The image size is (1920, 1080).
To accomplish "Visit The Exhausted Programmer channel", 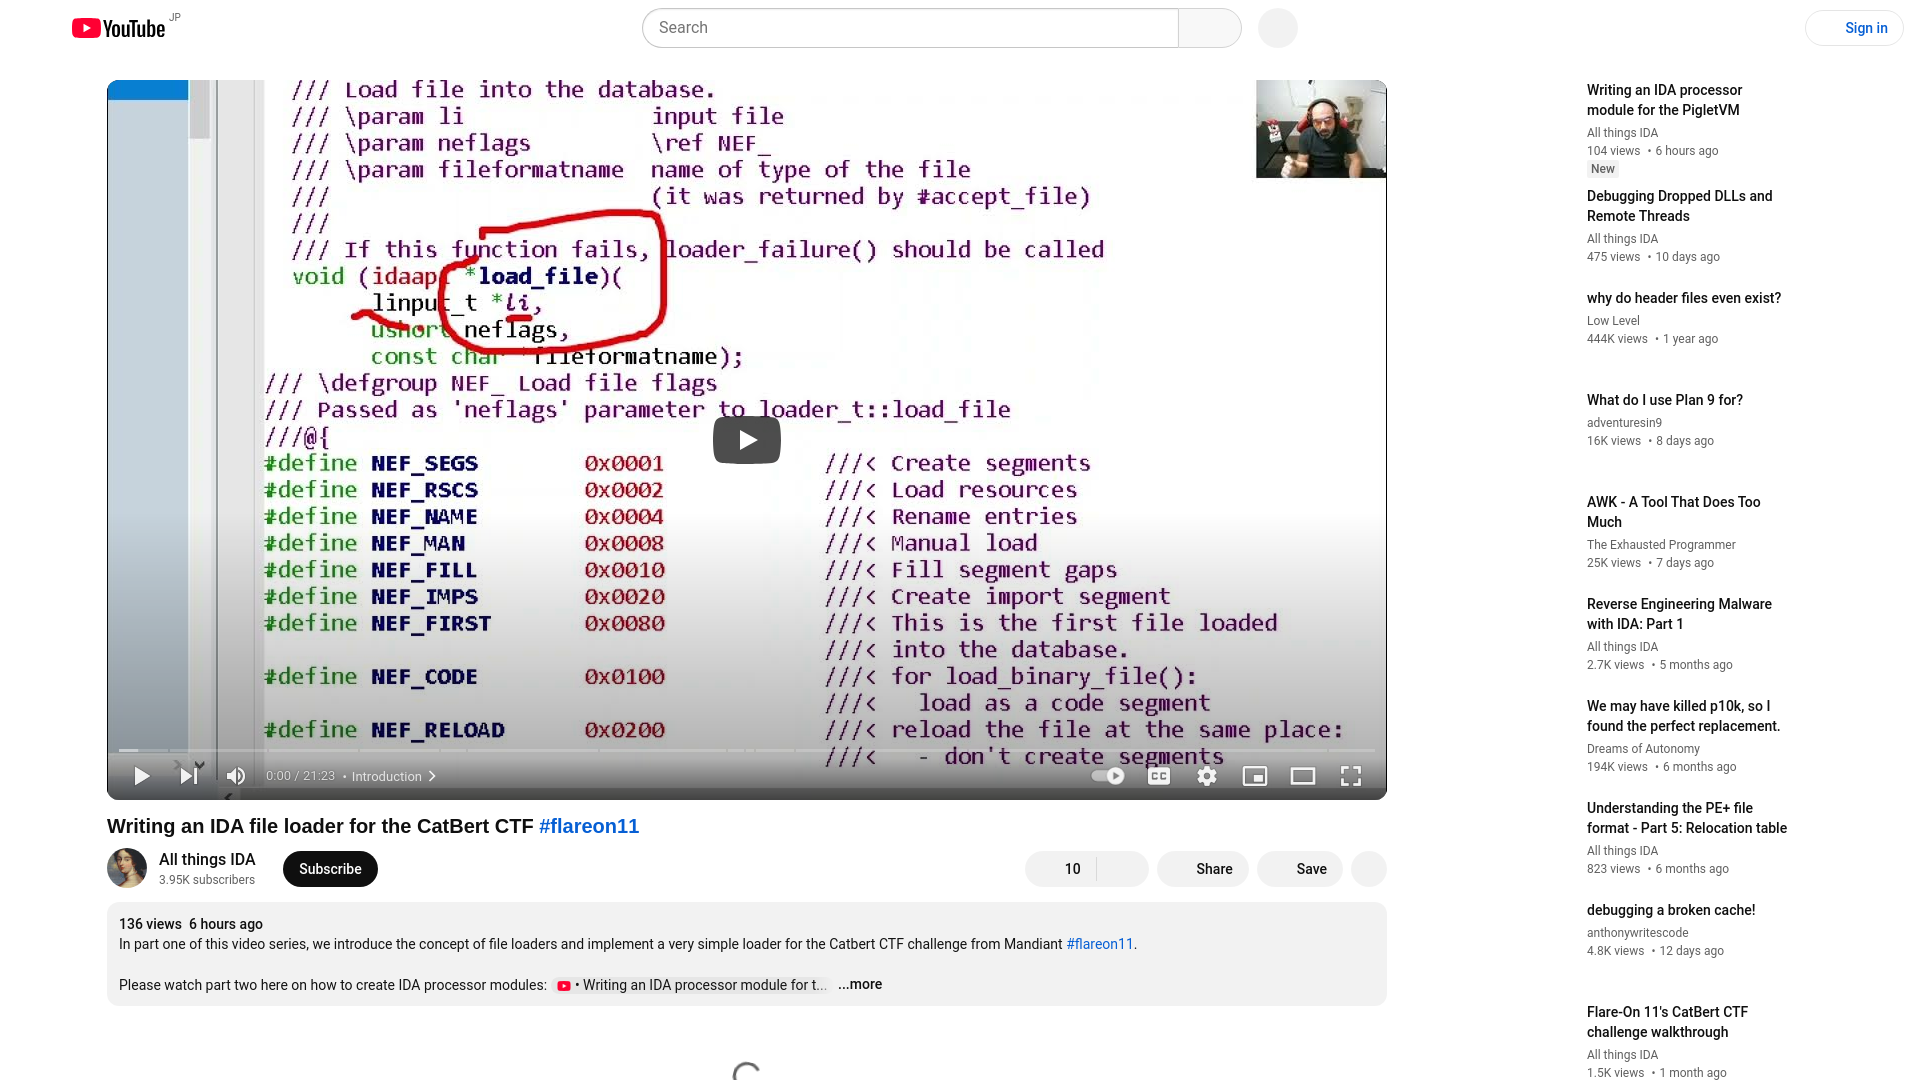I will (x=1661, y=545).
